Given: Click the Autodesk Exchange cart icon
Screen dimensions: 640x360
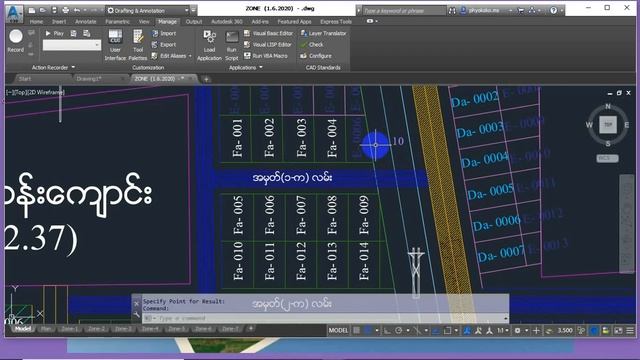Looking at the screenshot, I should pos(520,11).
